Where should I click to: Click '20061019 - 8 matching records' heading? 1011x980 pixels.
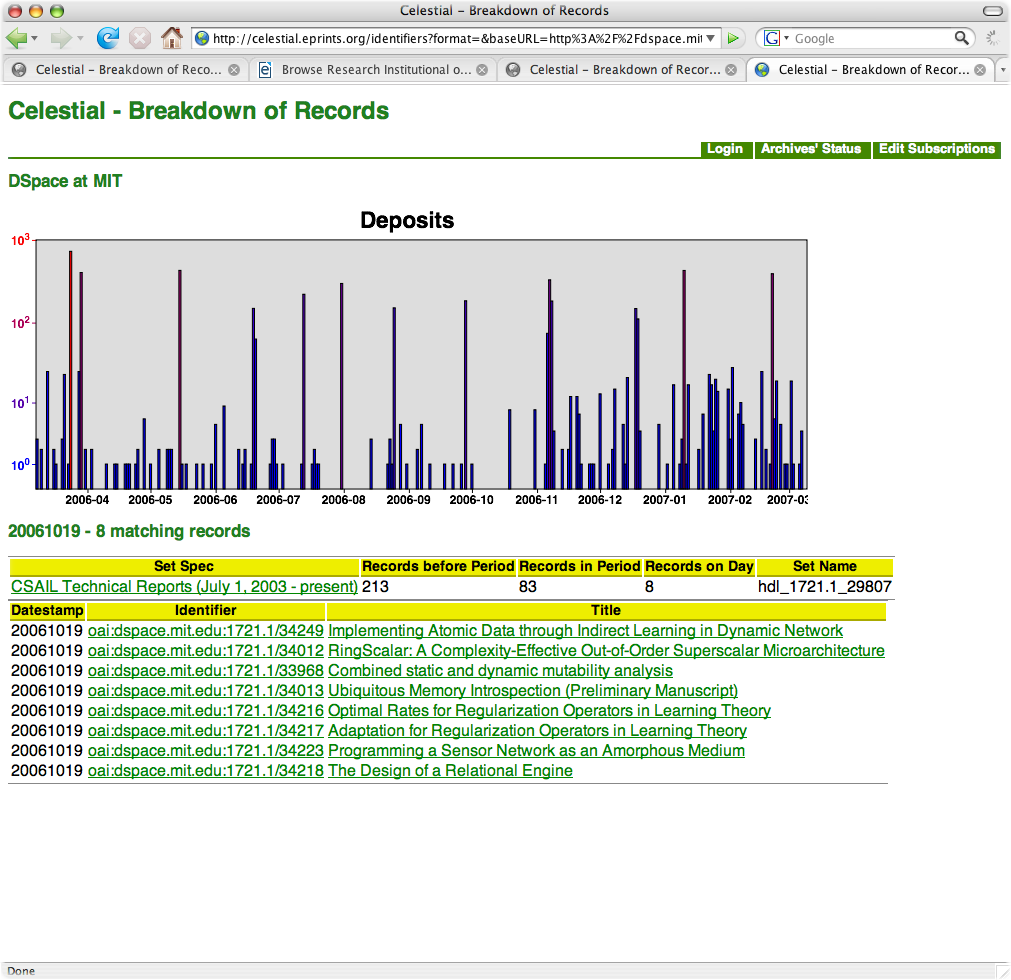coord(129,531)
